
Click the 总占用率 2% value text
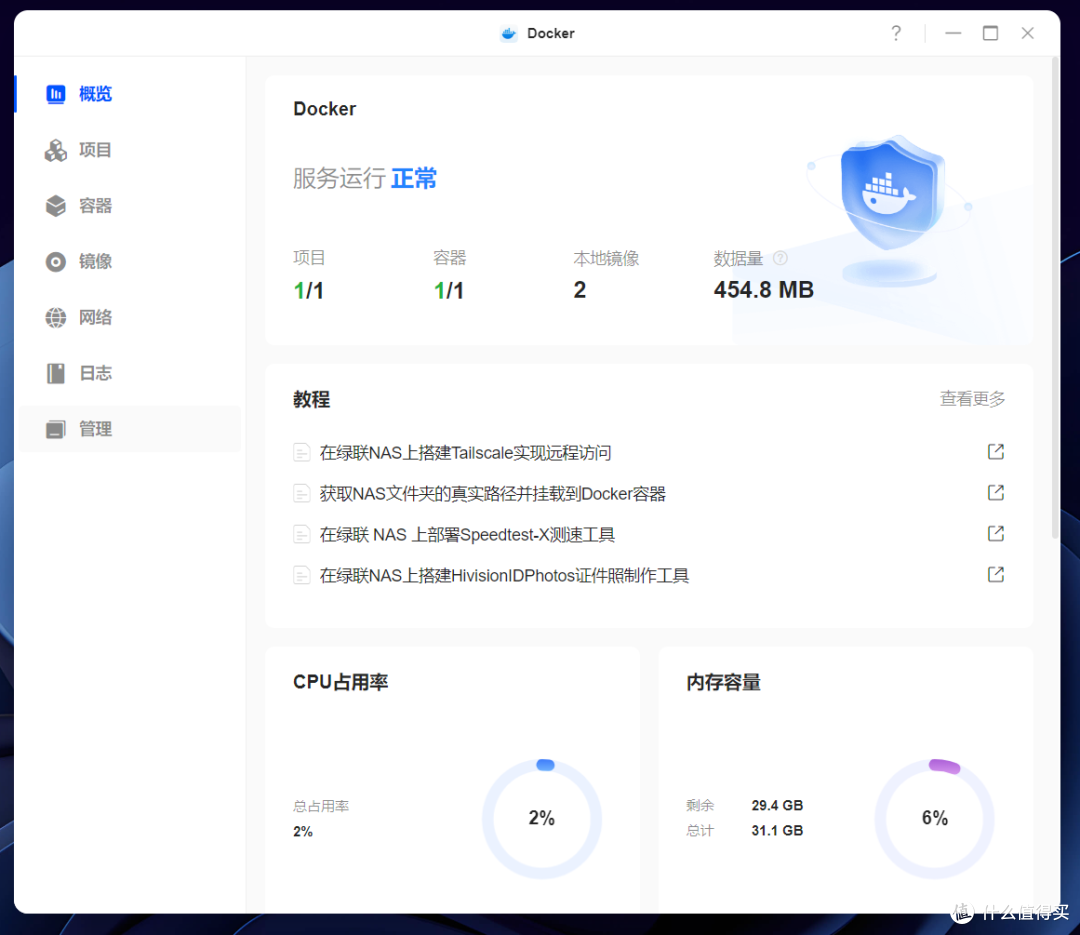point(303,832)
